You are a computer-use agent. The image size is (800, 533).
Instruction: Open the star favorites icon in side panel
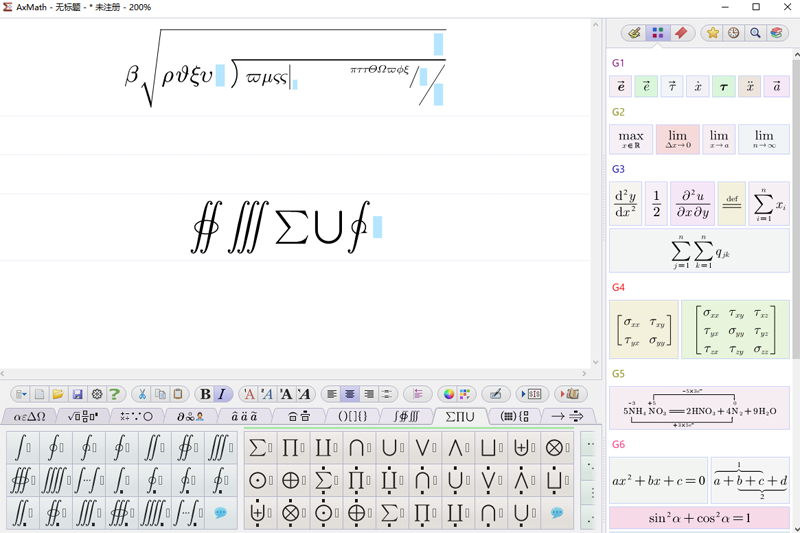[712, 33]
